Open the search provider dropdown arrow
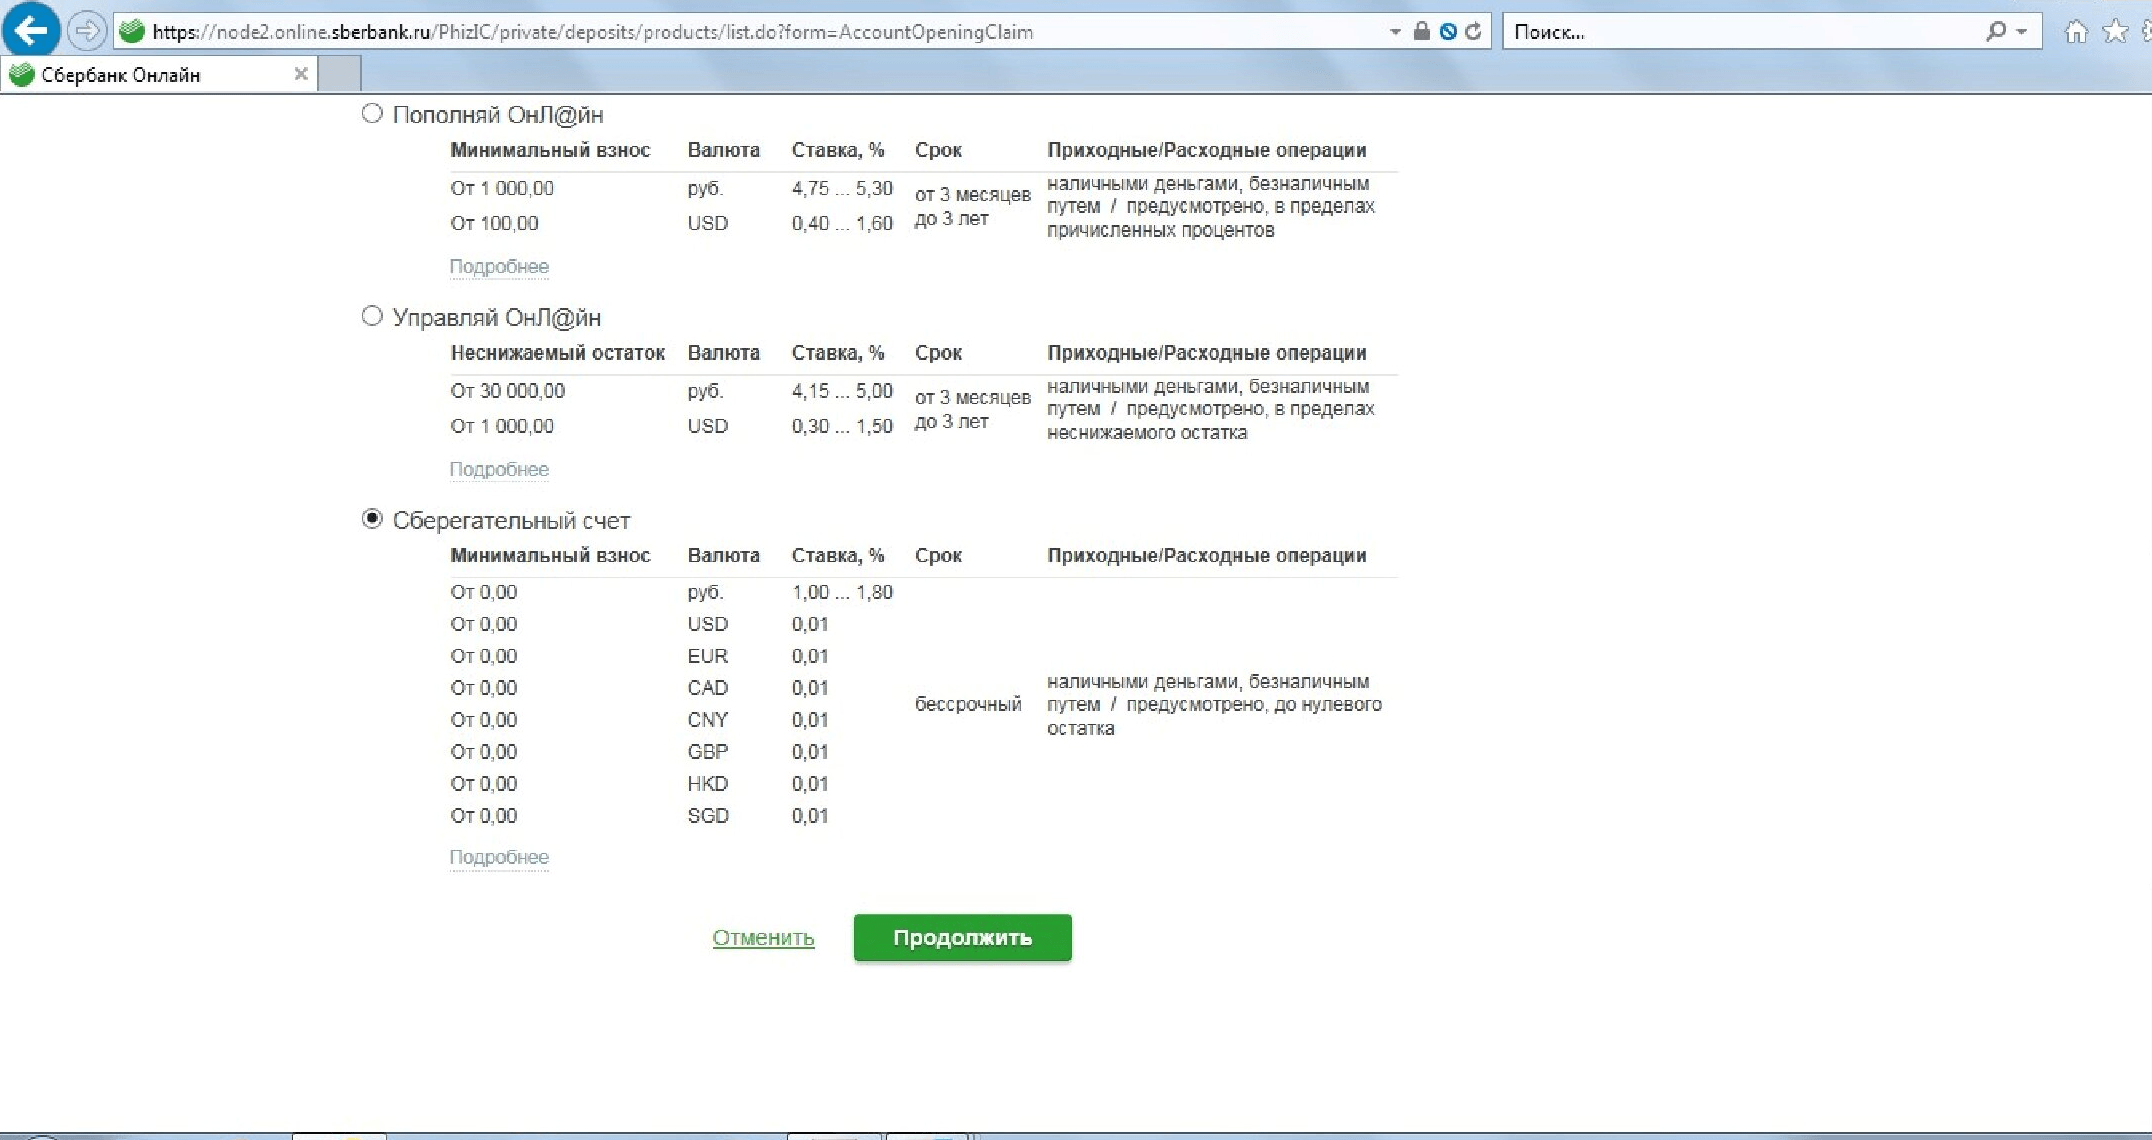2152x1140 pixels. tap(2022, 32)
